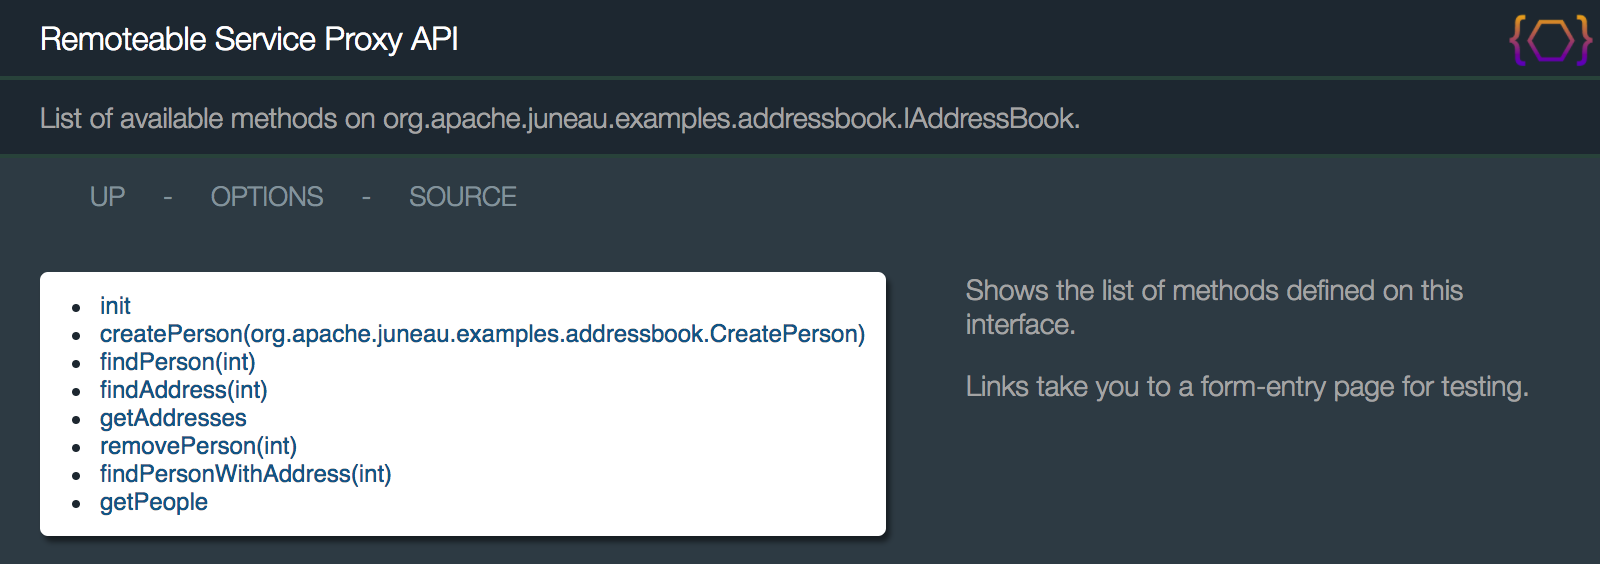View the SOURCE navigation link
Image resolution: width=1600 pixels, height=564 pixels.
(462, 197)
